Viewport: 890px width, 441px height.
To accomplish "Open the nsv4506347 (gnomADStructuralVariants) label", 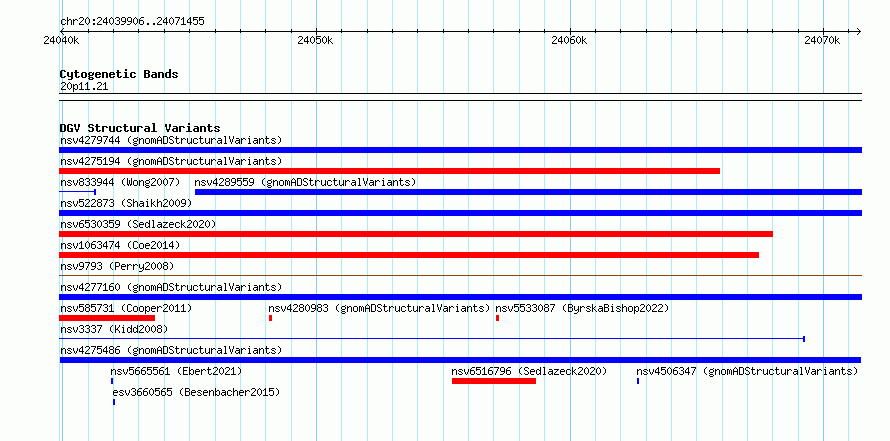I will pos(747,371).
